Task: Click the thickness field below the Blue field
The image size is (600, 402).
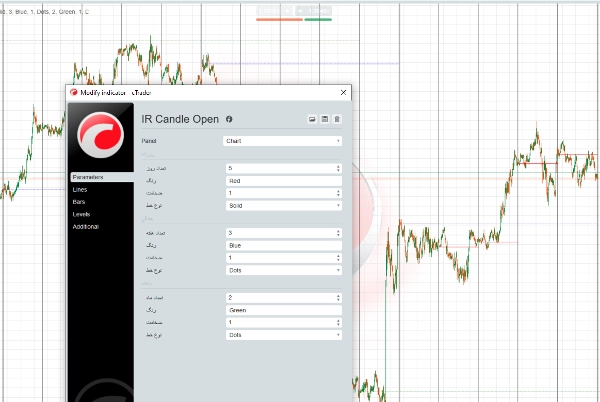Action: tap(284, 258)
